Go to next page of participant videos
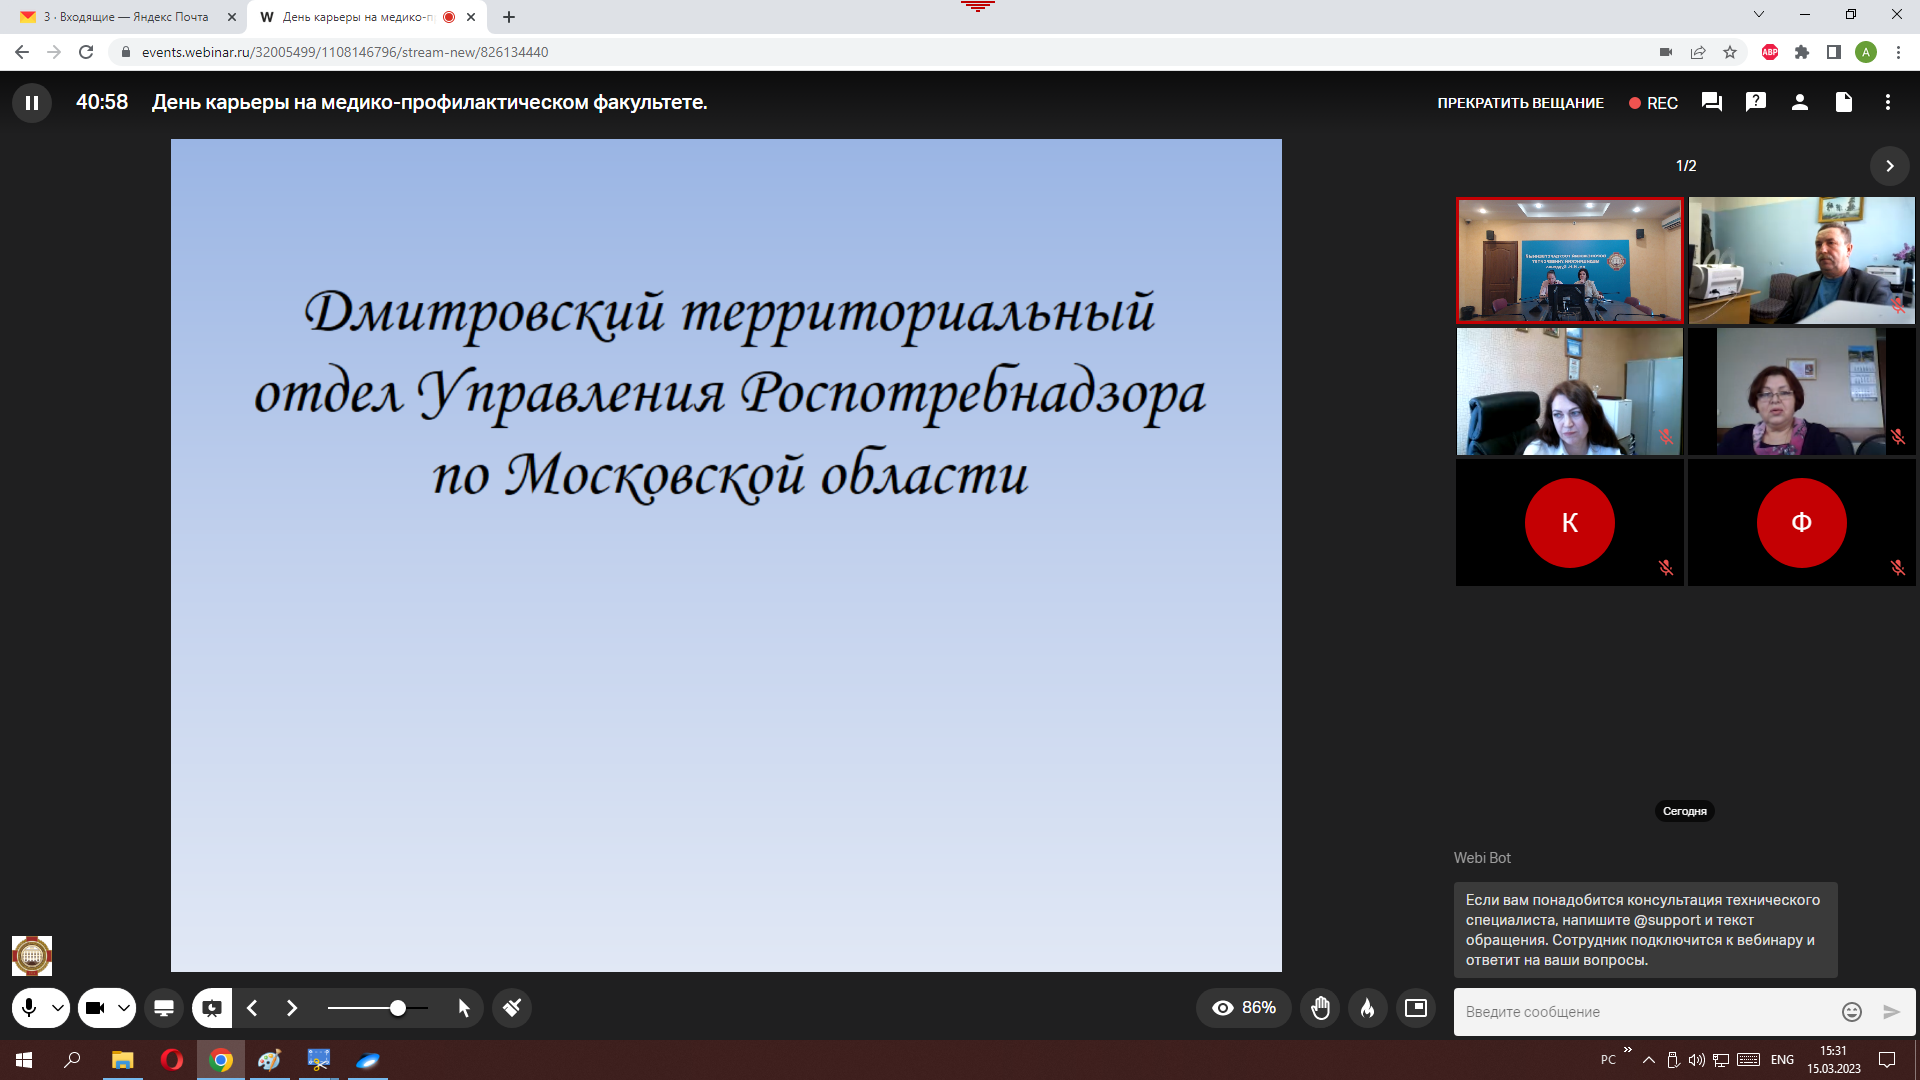Image resolution: width=1920 pixels, height=1080 pixels. coord(1889,166)
